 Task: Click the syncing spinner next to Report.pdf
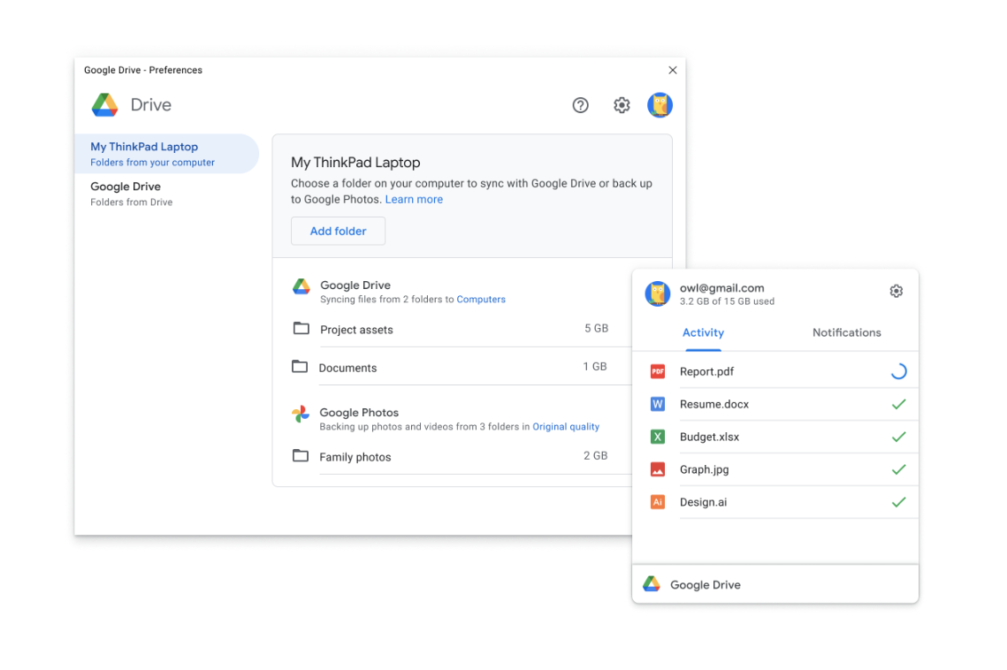pos(898,371)
